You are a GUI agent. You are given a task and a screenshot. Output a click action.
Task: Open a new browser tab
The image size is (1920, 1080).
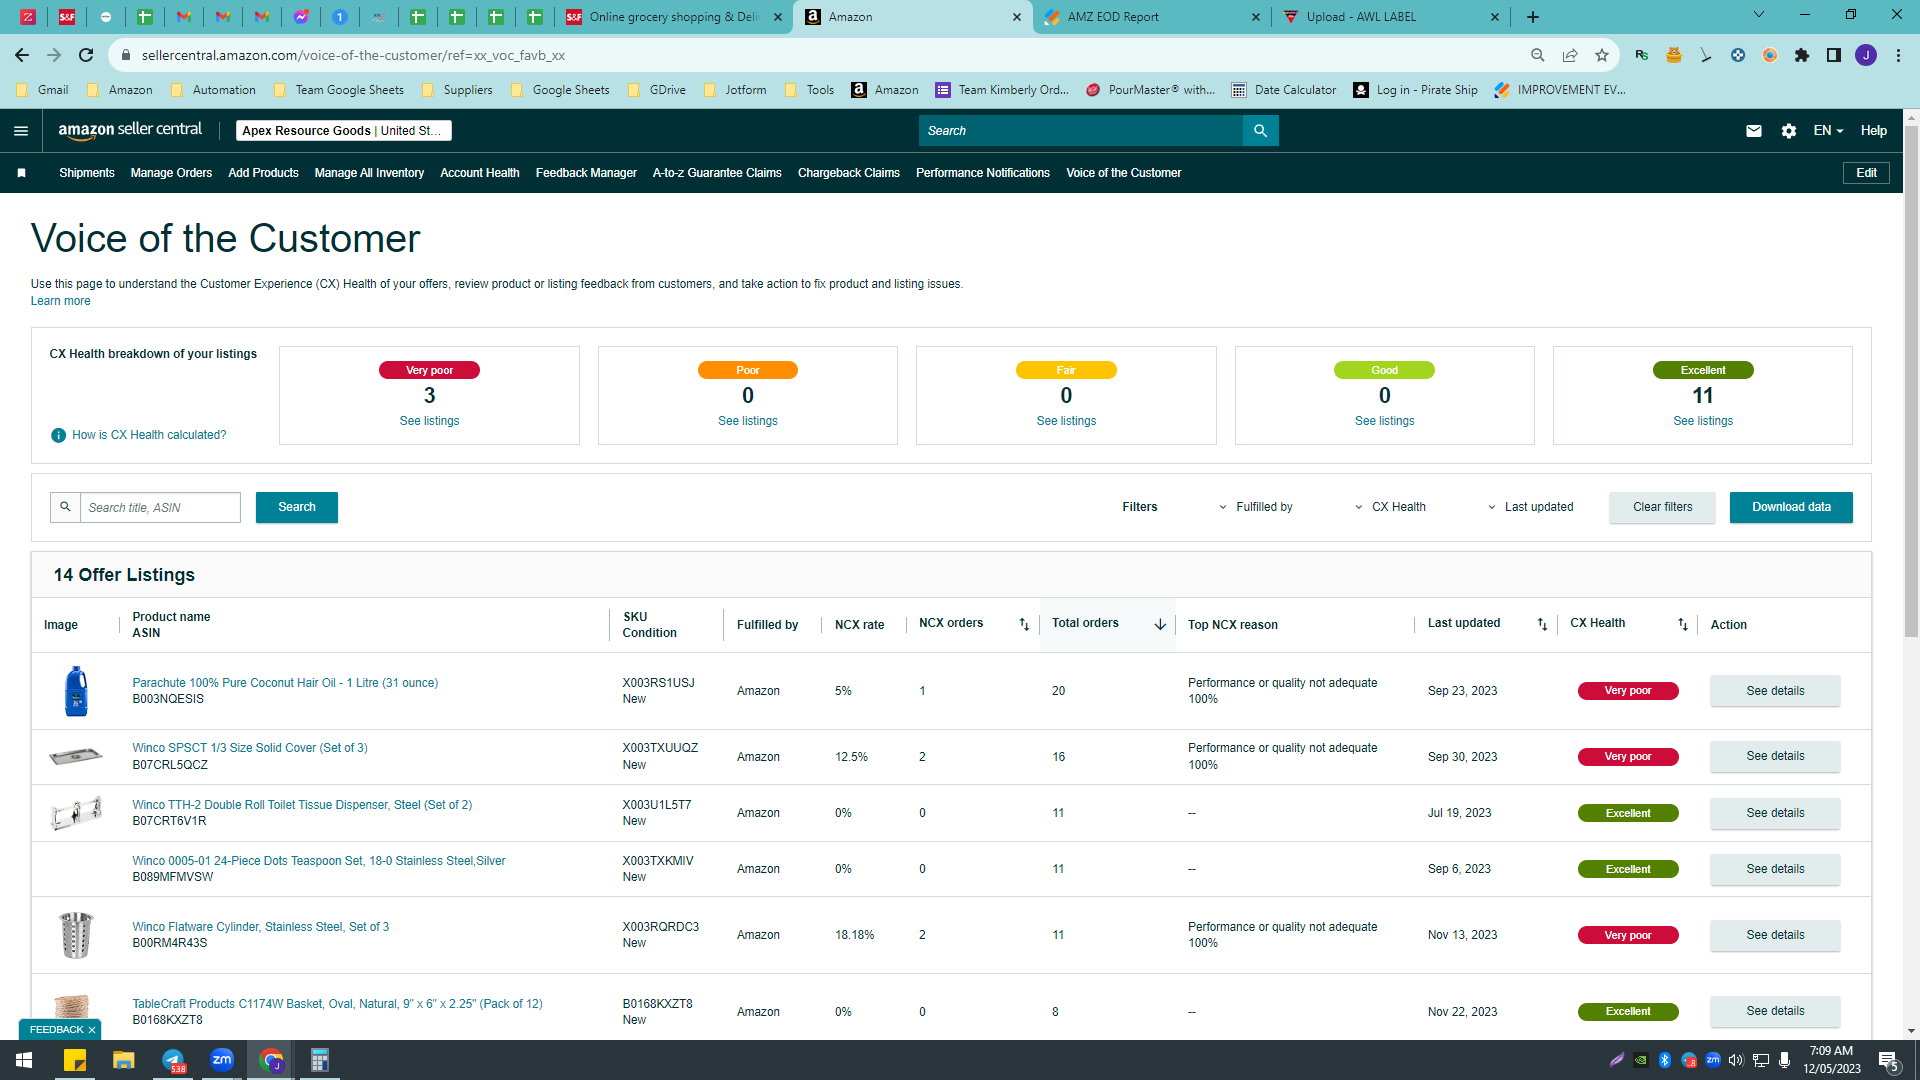click(x=1533, y=17)
